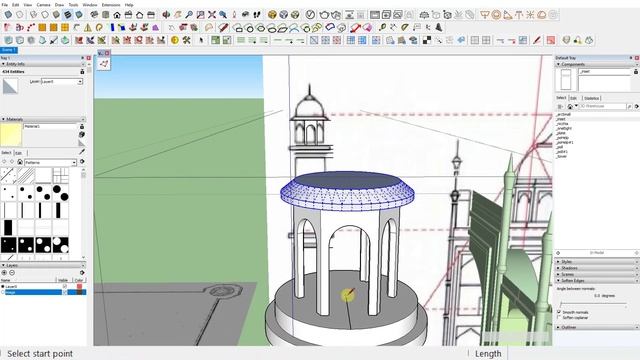640x360 pixels.
Task: Select the black arrow Select tool
Action: click(x=201, y=40)
